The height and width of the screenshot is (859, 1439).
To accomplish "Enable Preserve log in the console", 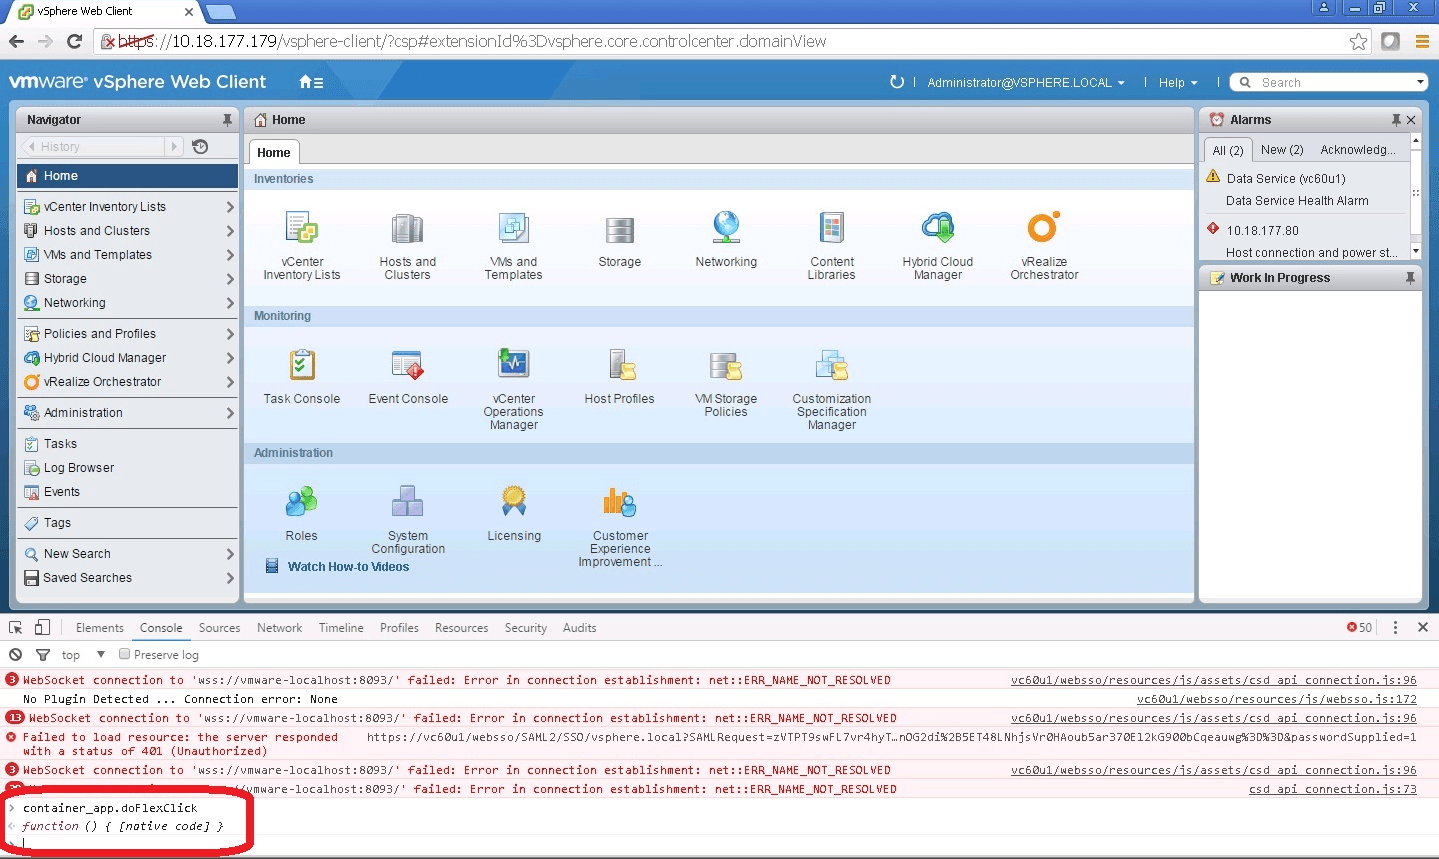I will (124, 654).
